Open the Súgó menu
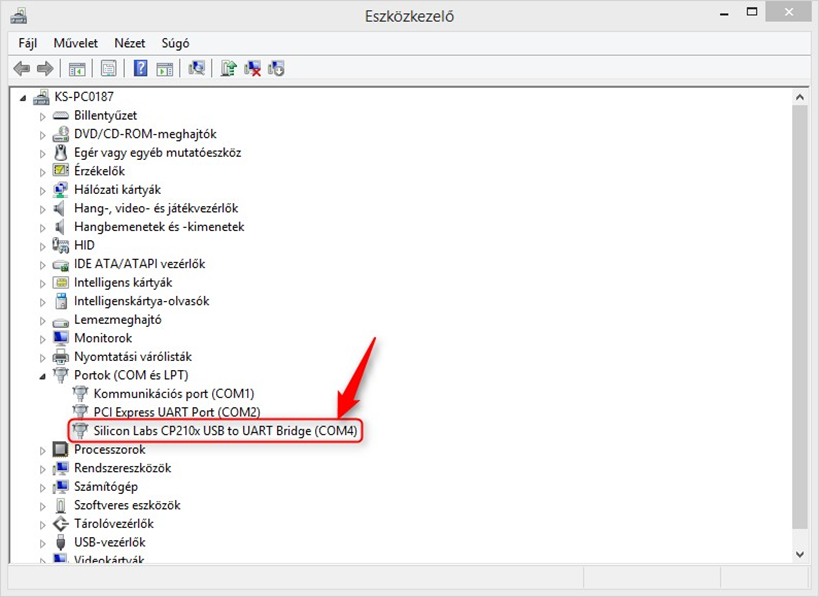The image size is (819, 597). [175, 43]
